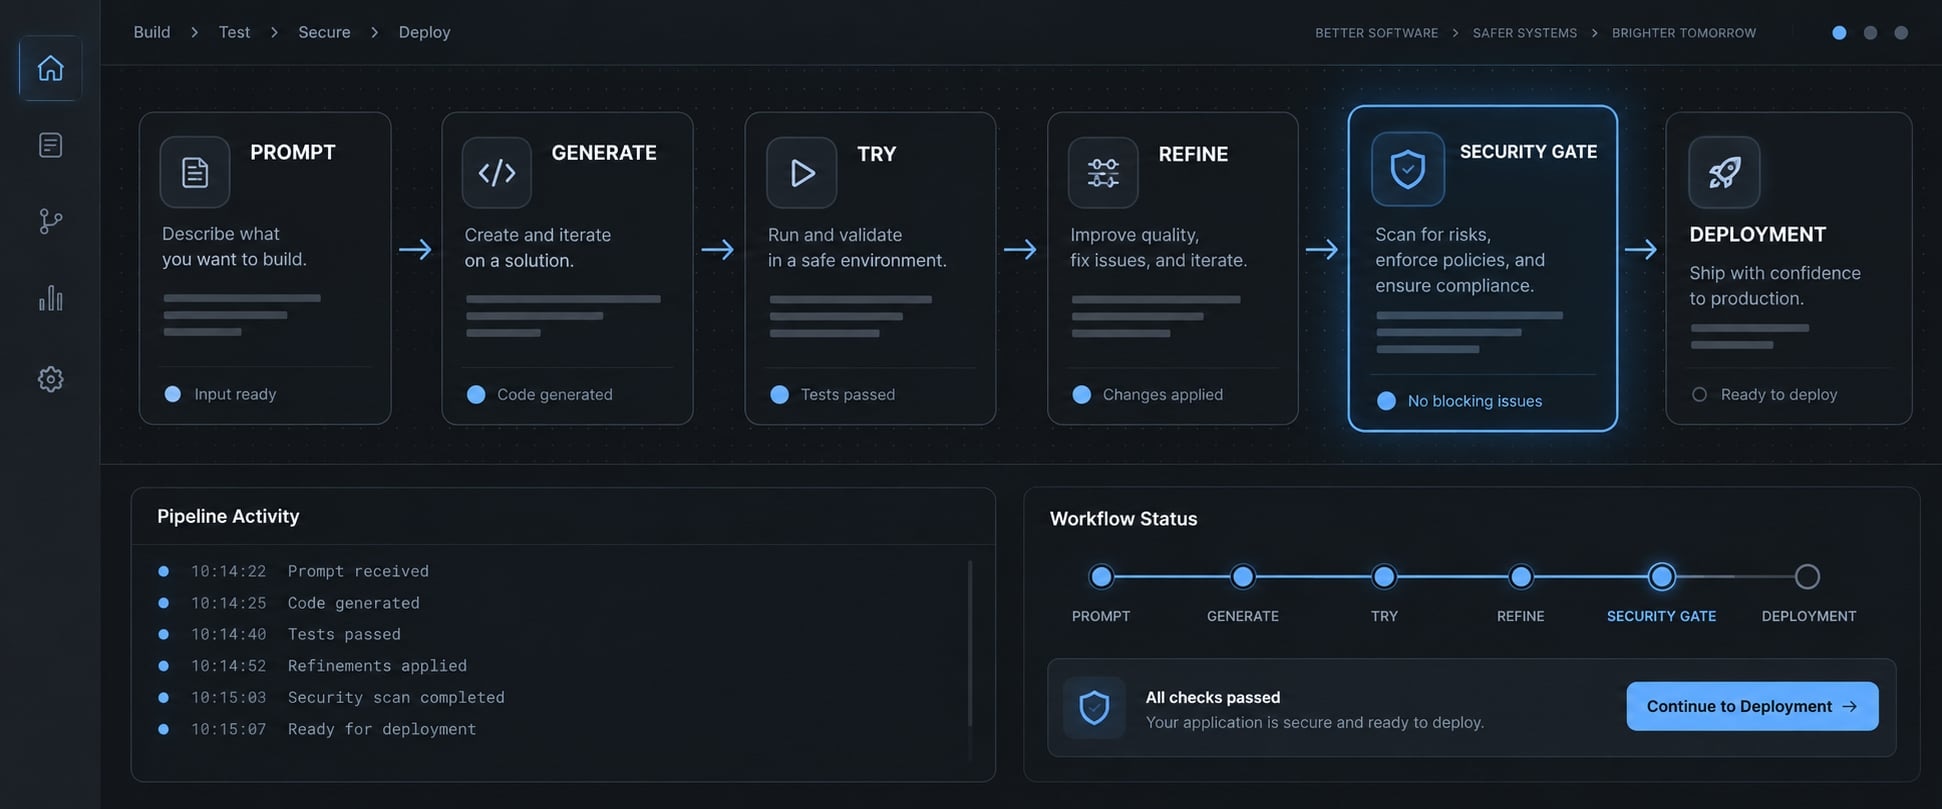The height and width of the screenshot is (809, 1942).
Task: Click the shield icon beside All checks passed
Action: click(x=1094, y=708)
